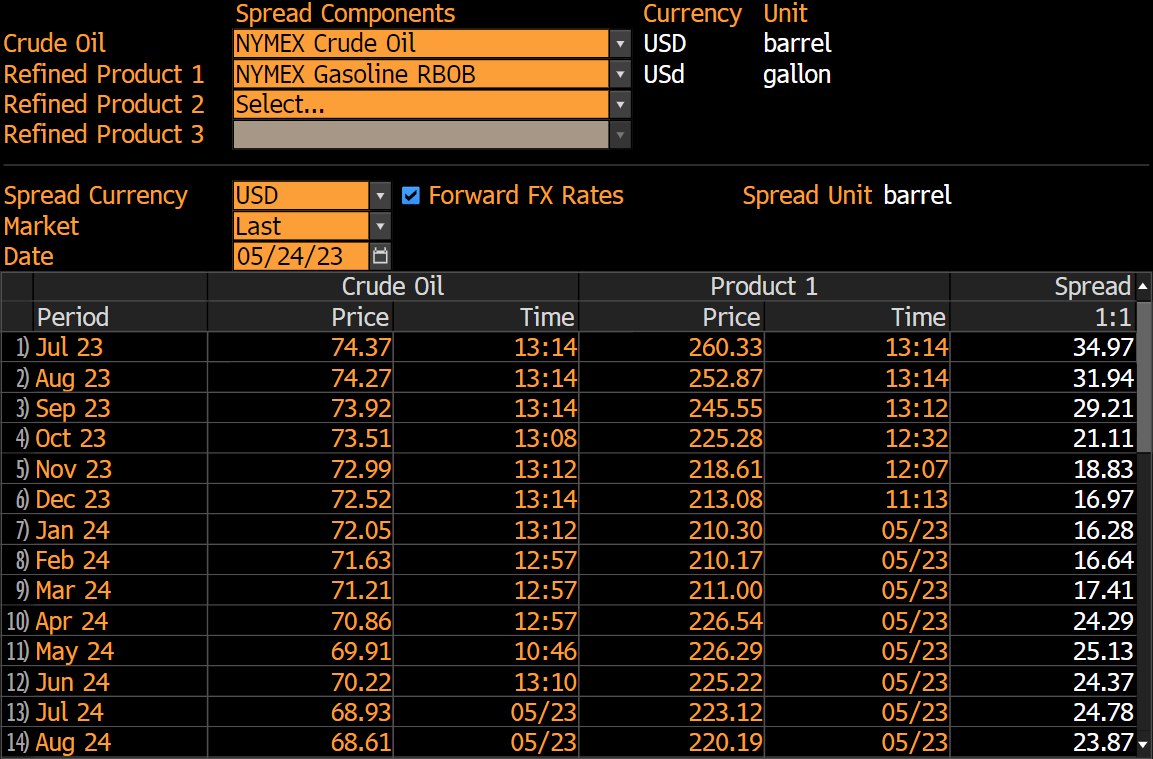Select the Aug 23 period row
The height and width of the screenshot is (759, 1153).
[x=568, y=378]
